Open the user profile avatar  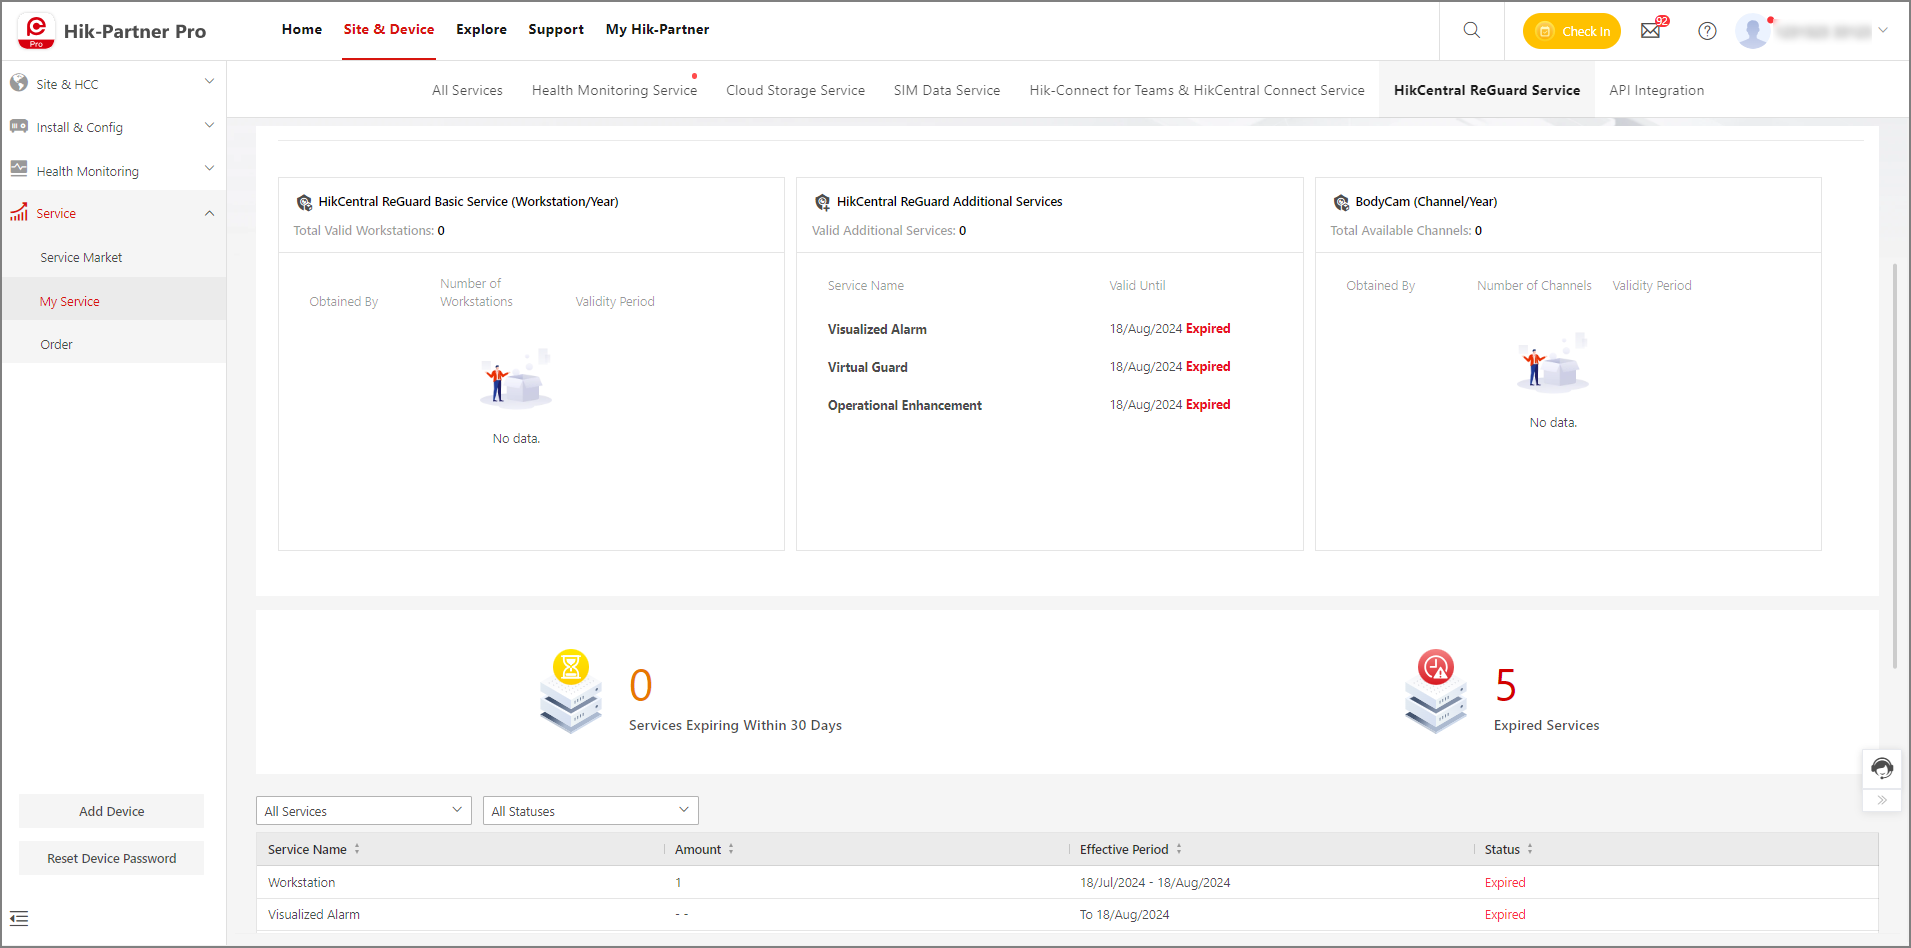1752,31
